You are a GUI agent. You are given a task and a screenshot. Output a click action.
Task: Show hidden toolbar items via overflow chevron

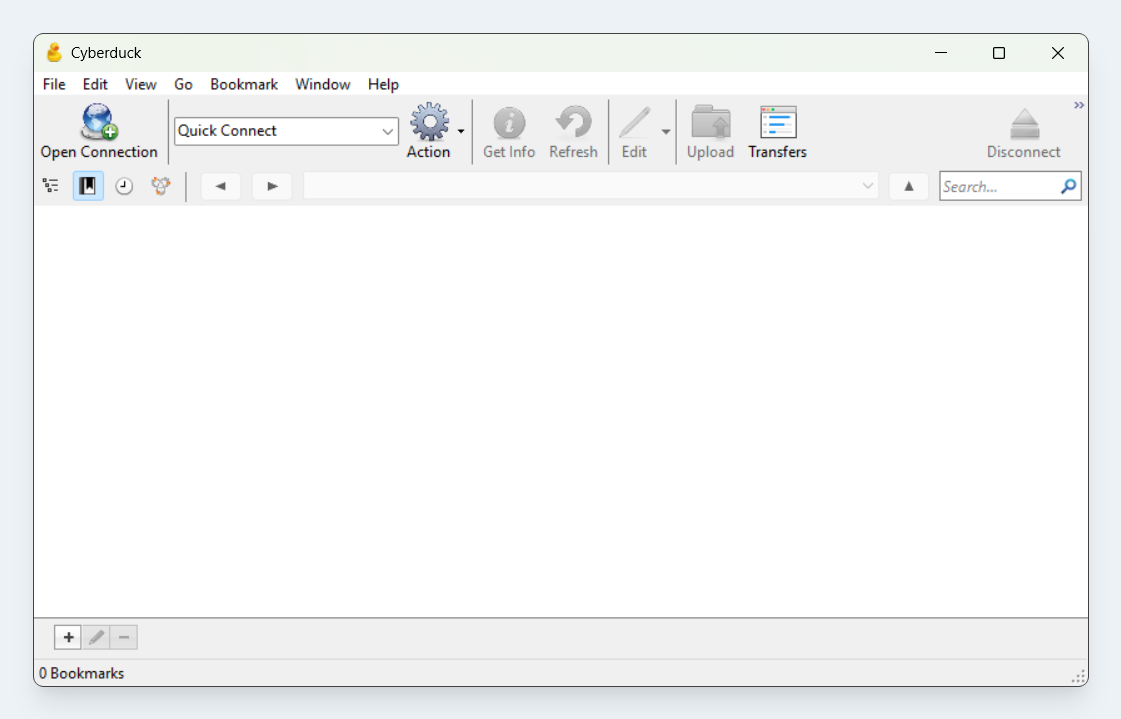1079,105
